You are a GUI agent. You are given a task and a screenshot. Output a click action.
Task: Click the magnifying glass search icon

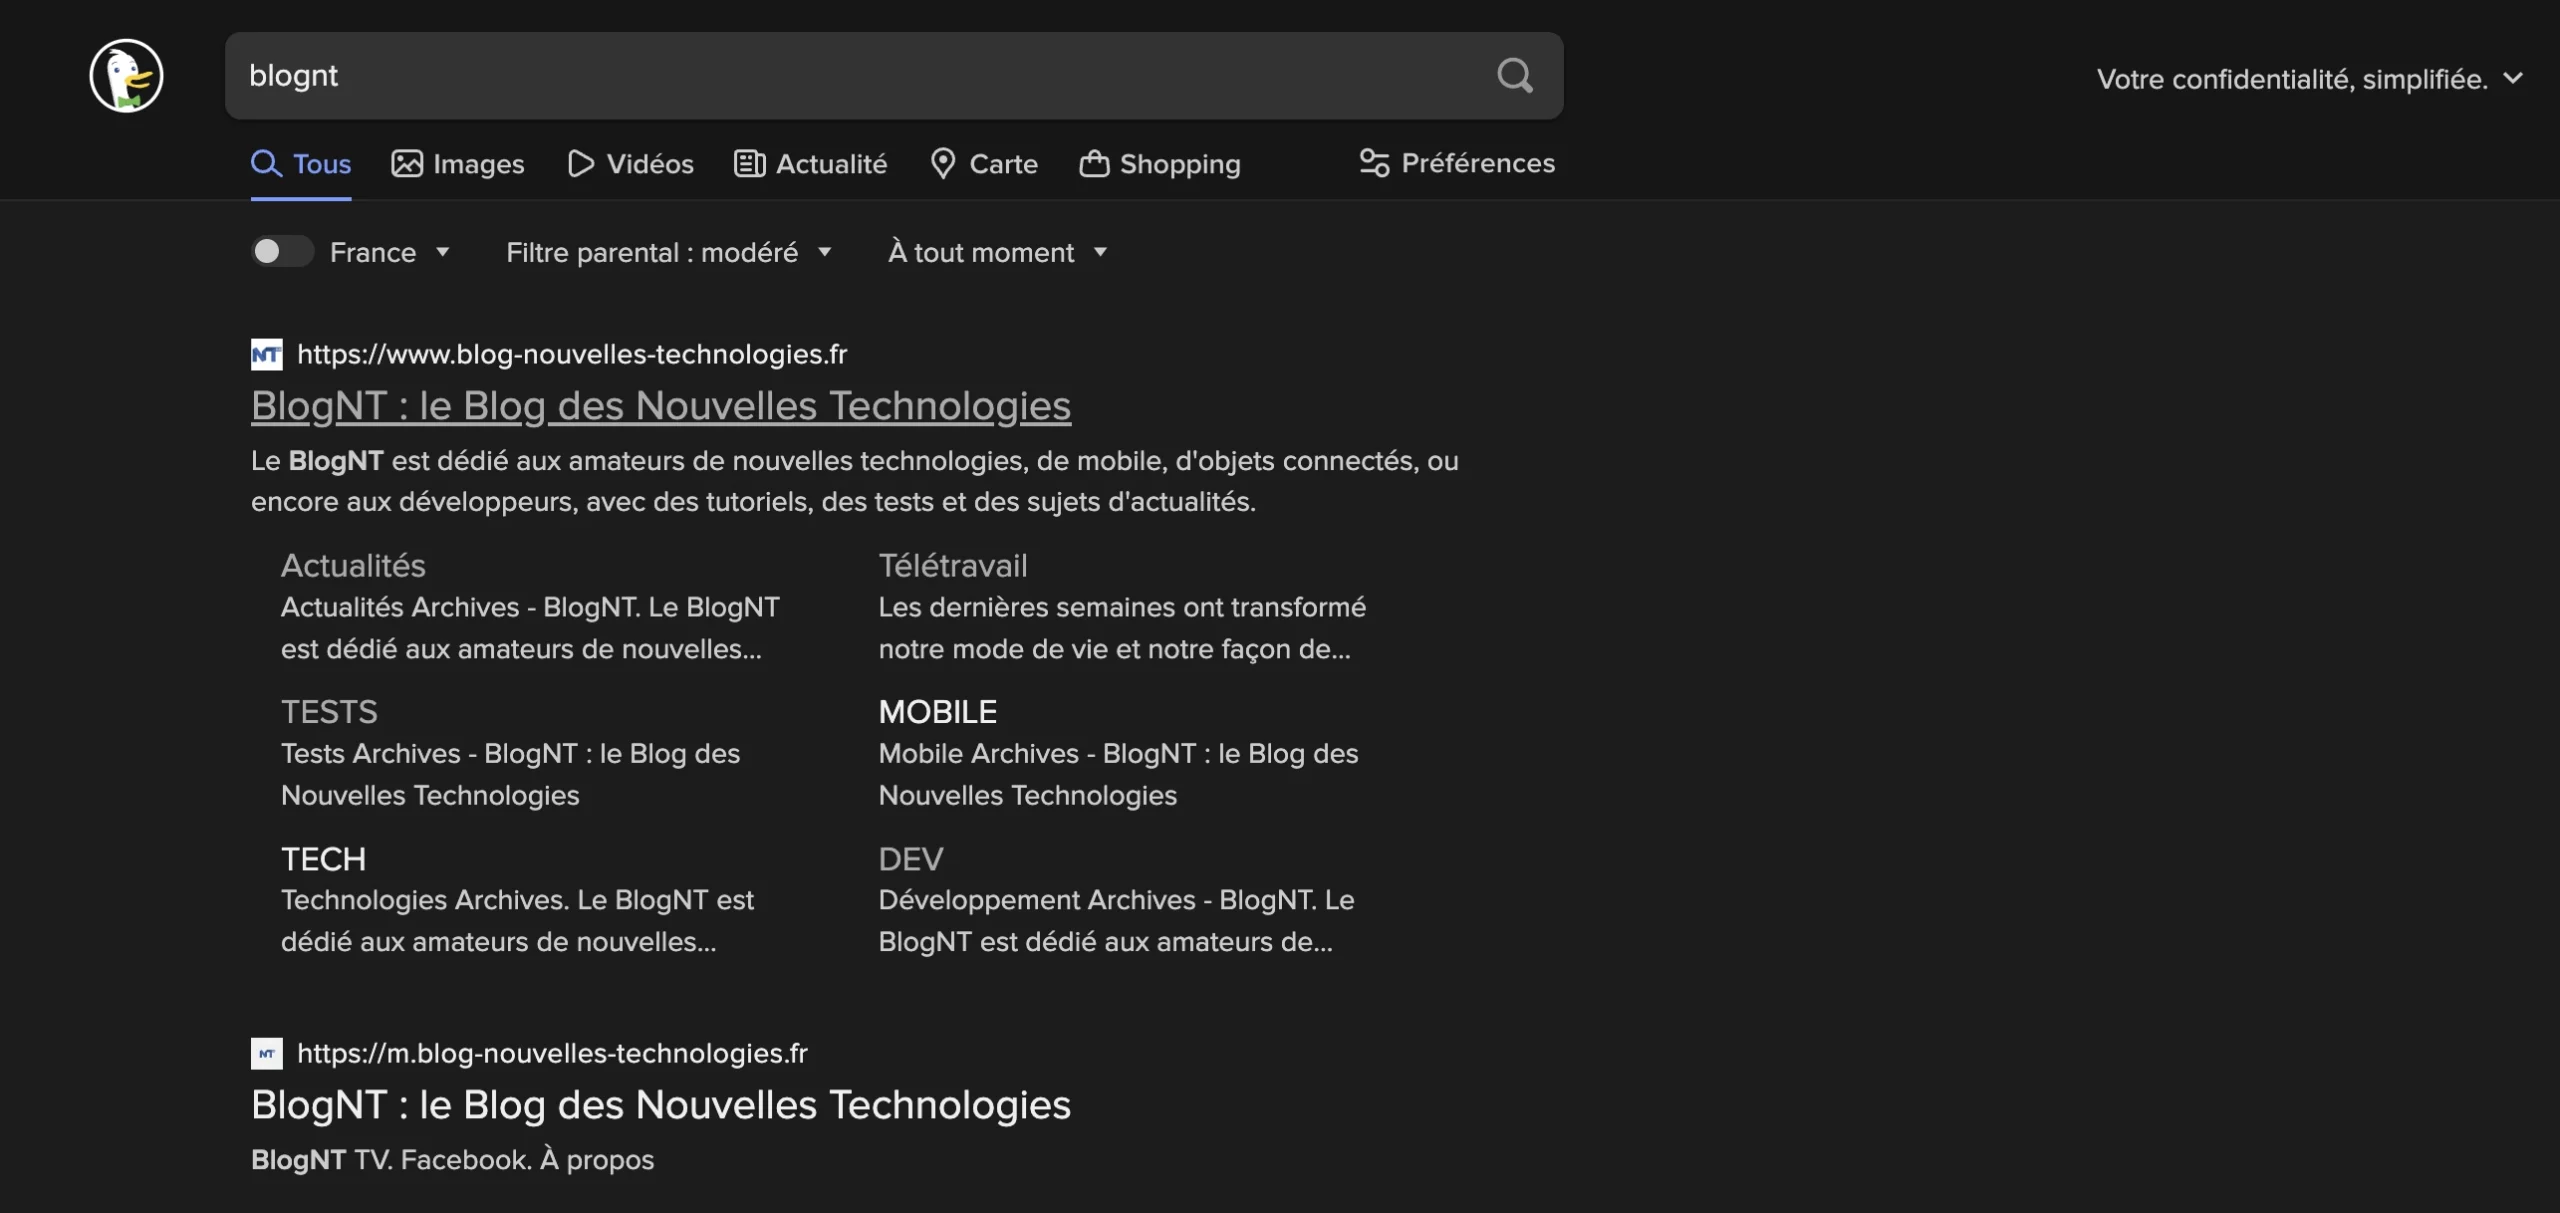coord(1514,76)
